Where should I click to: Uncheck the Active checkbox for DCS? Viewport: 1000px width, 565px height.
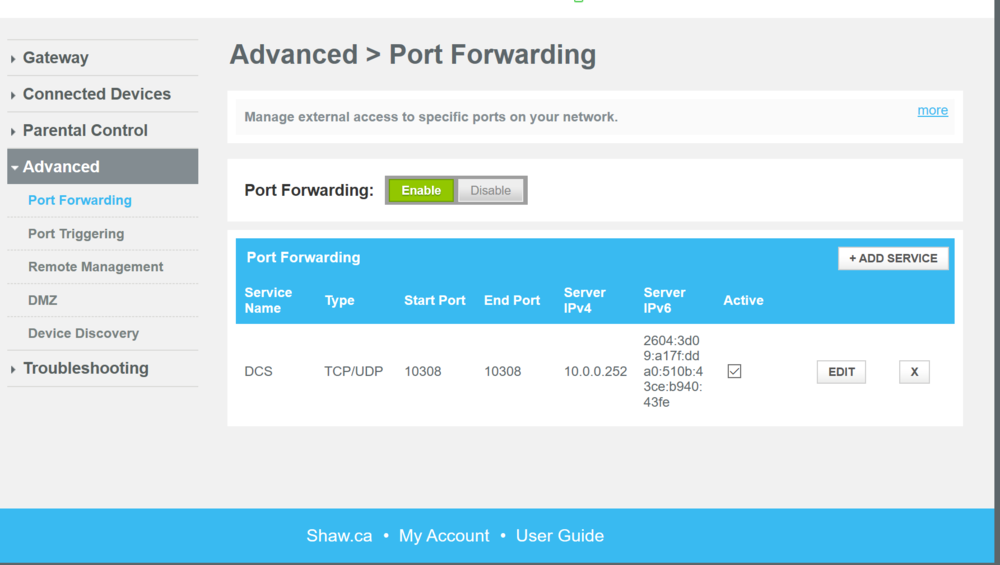734,371
